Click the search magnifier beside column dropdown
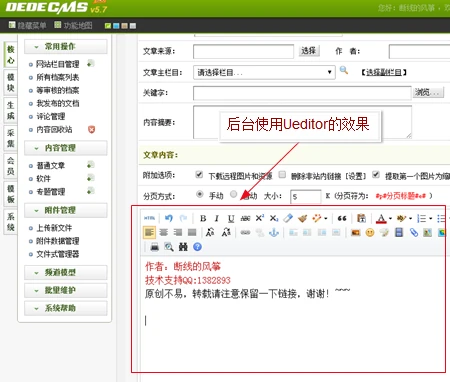The height and width of the screenshot is (382, 450). tap(344, 70)
